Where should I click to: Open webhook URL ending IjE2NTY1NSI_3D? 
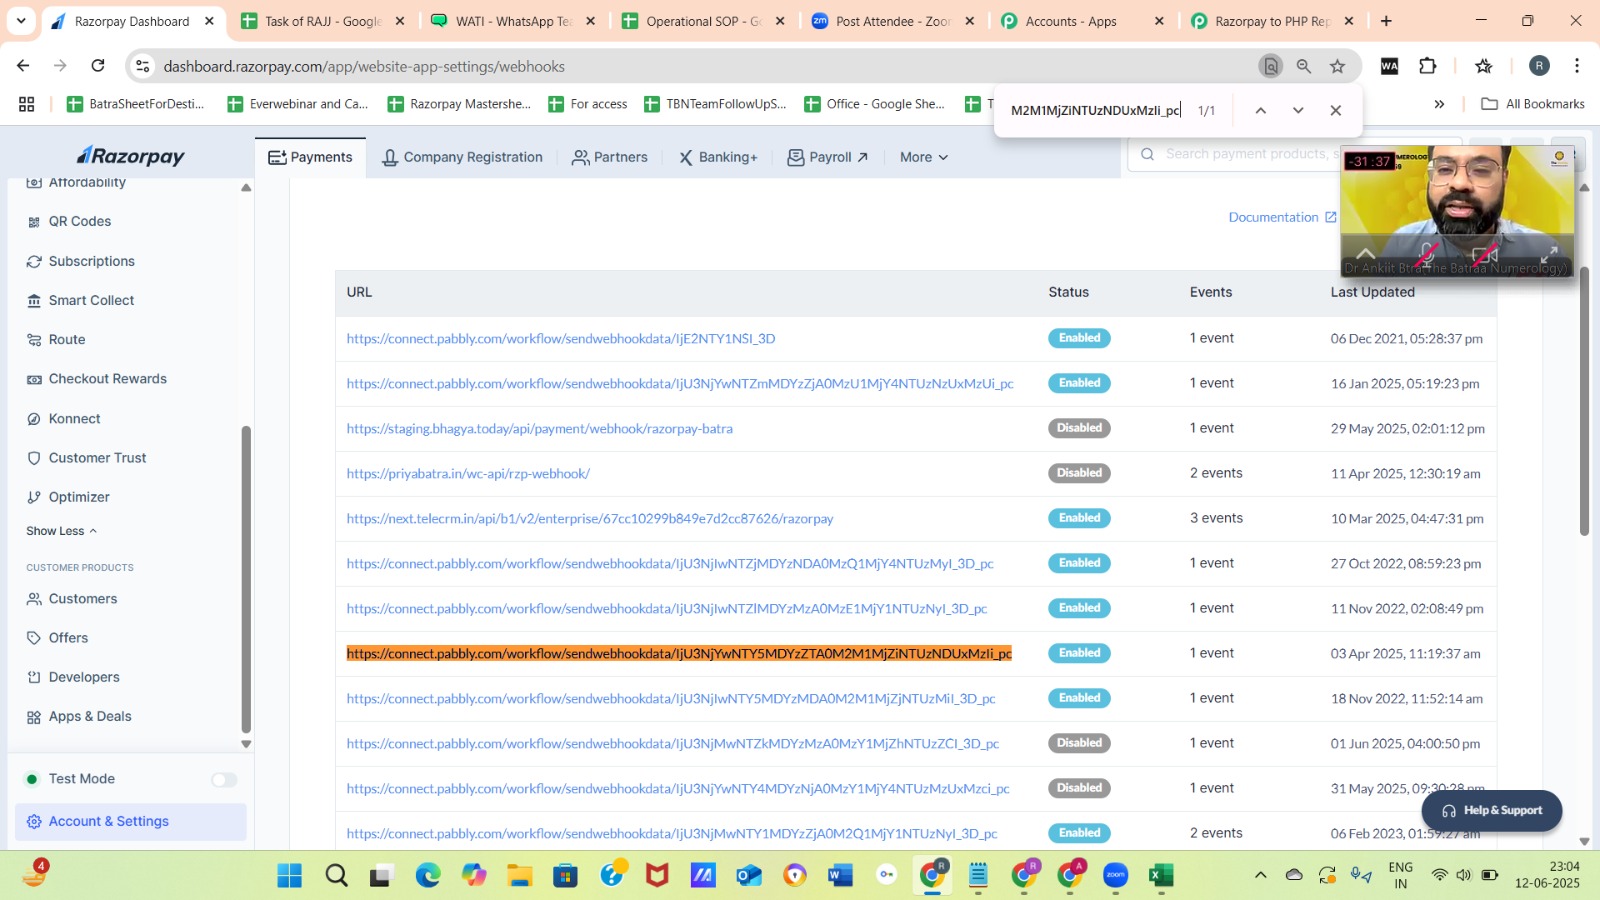(561, 339)
